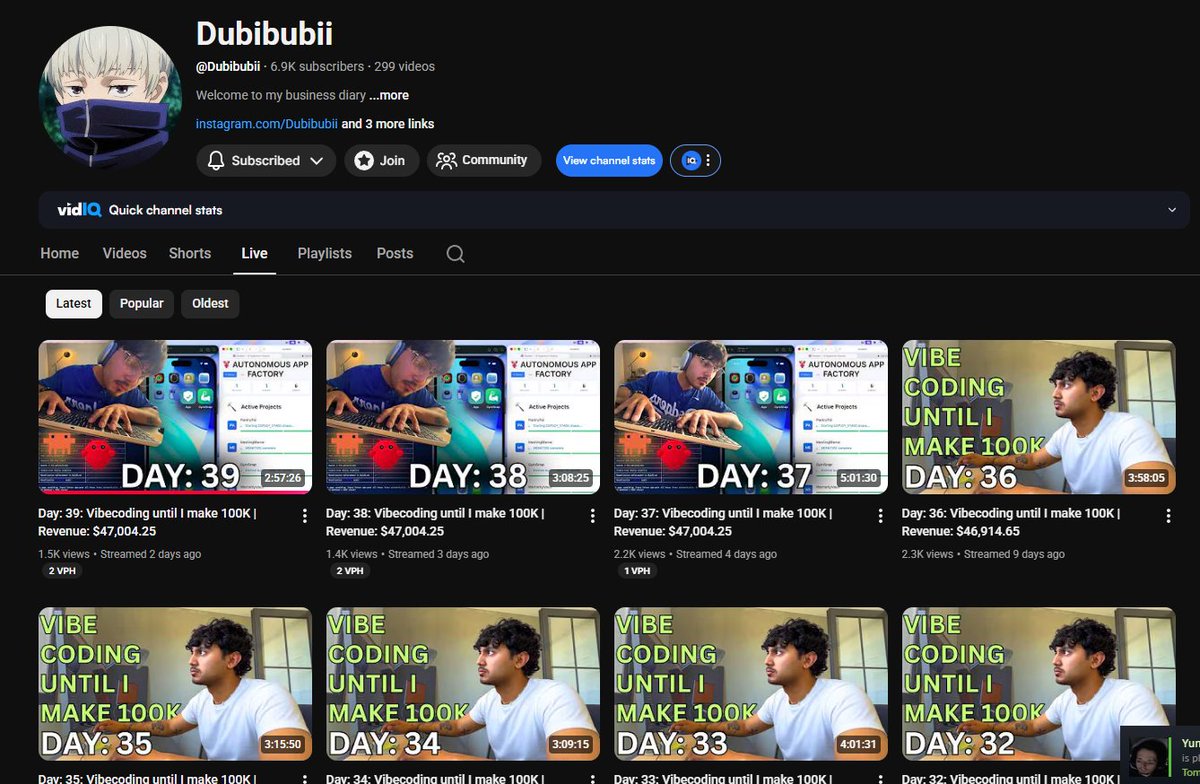
Task: Click the @Dubibubii handle text
Action: [x=228, y=66]
